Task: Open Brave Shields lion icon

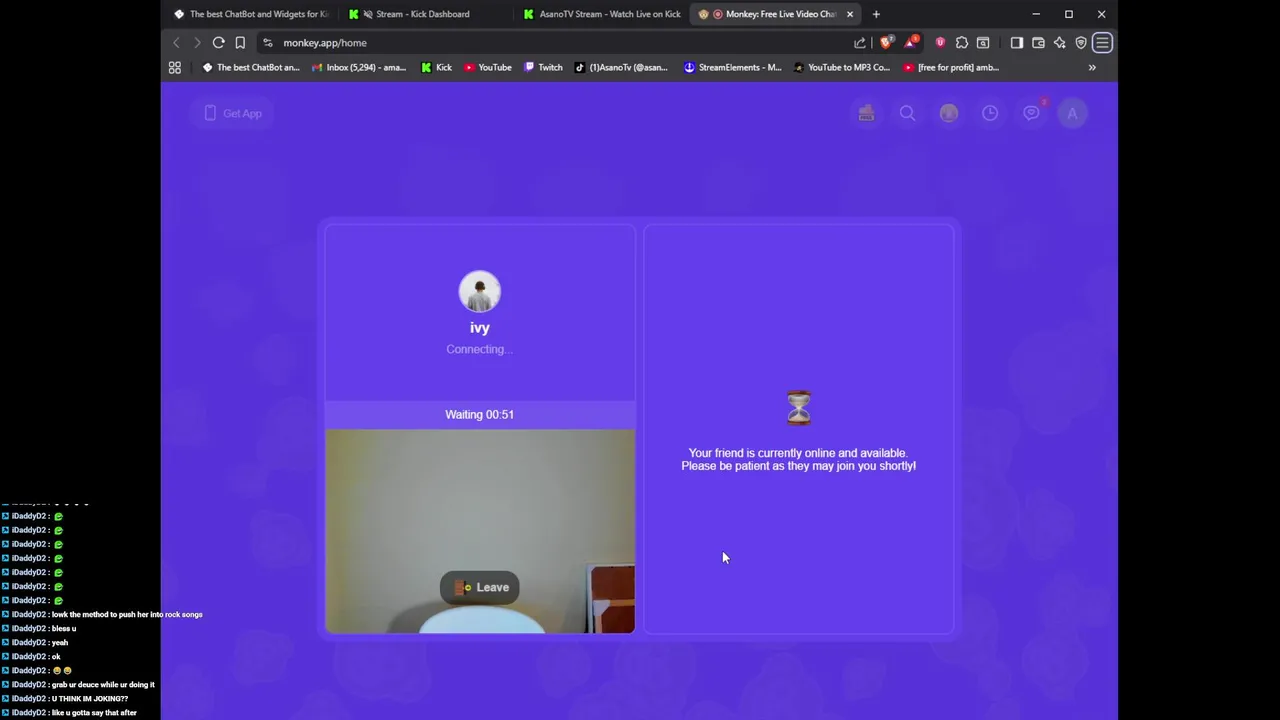Action: pos(886,42)
